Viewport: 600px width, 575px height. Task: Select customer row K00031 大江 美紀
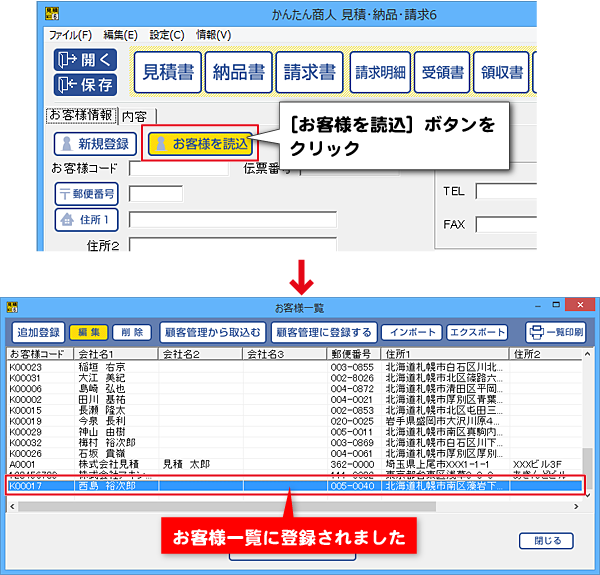(294, 378)
